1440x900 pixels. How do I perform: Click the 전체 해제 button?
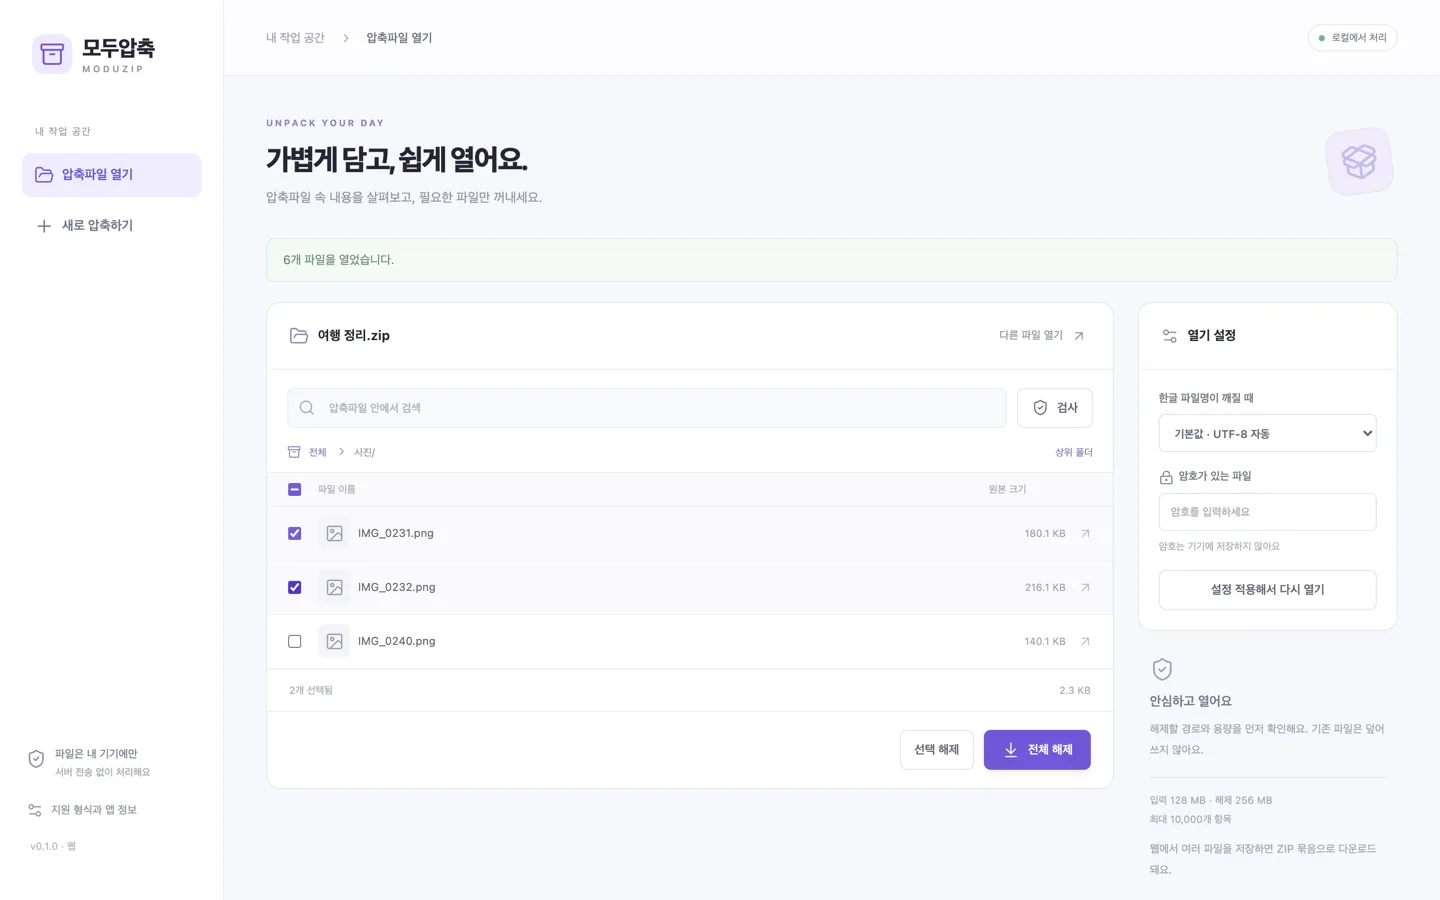coord(1037,750)
